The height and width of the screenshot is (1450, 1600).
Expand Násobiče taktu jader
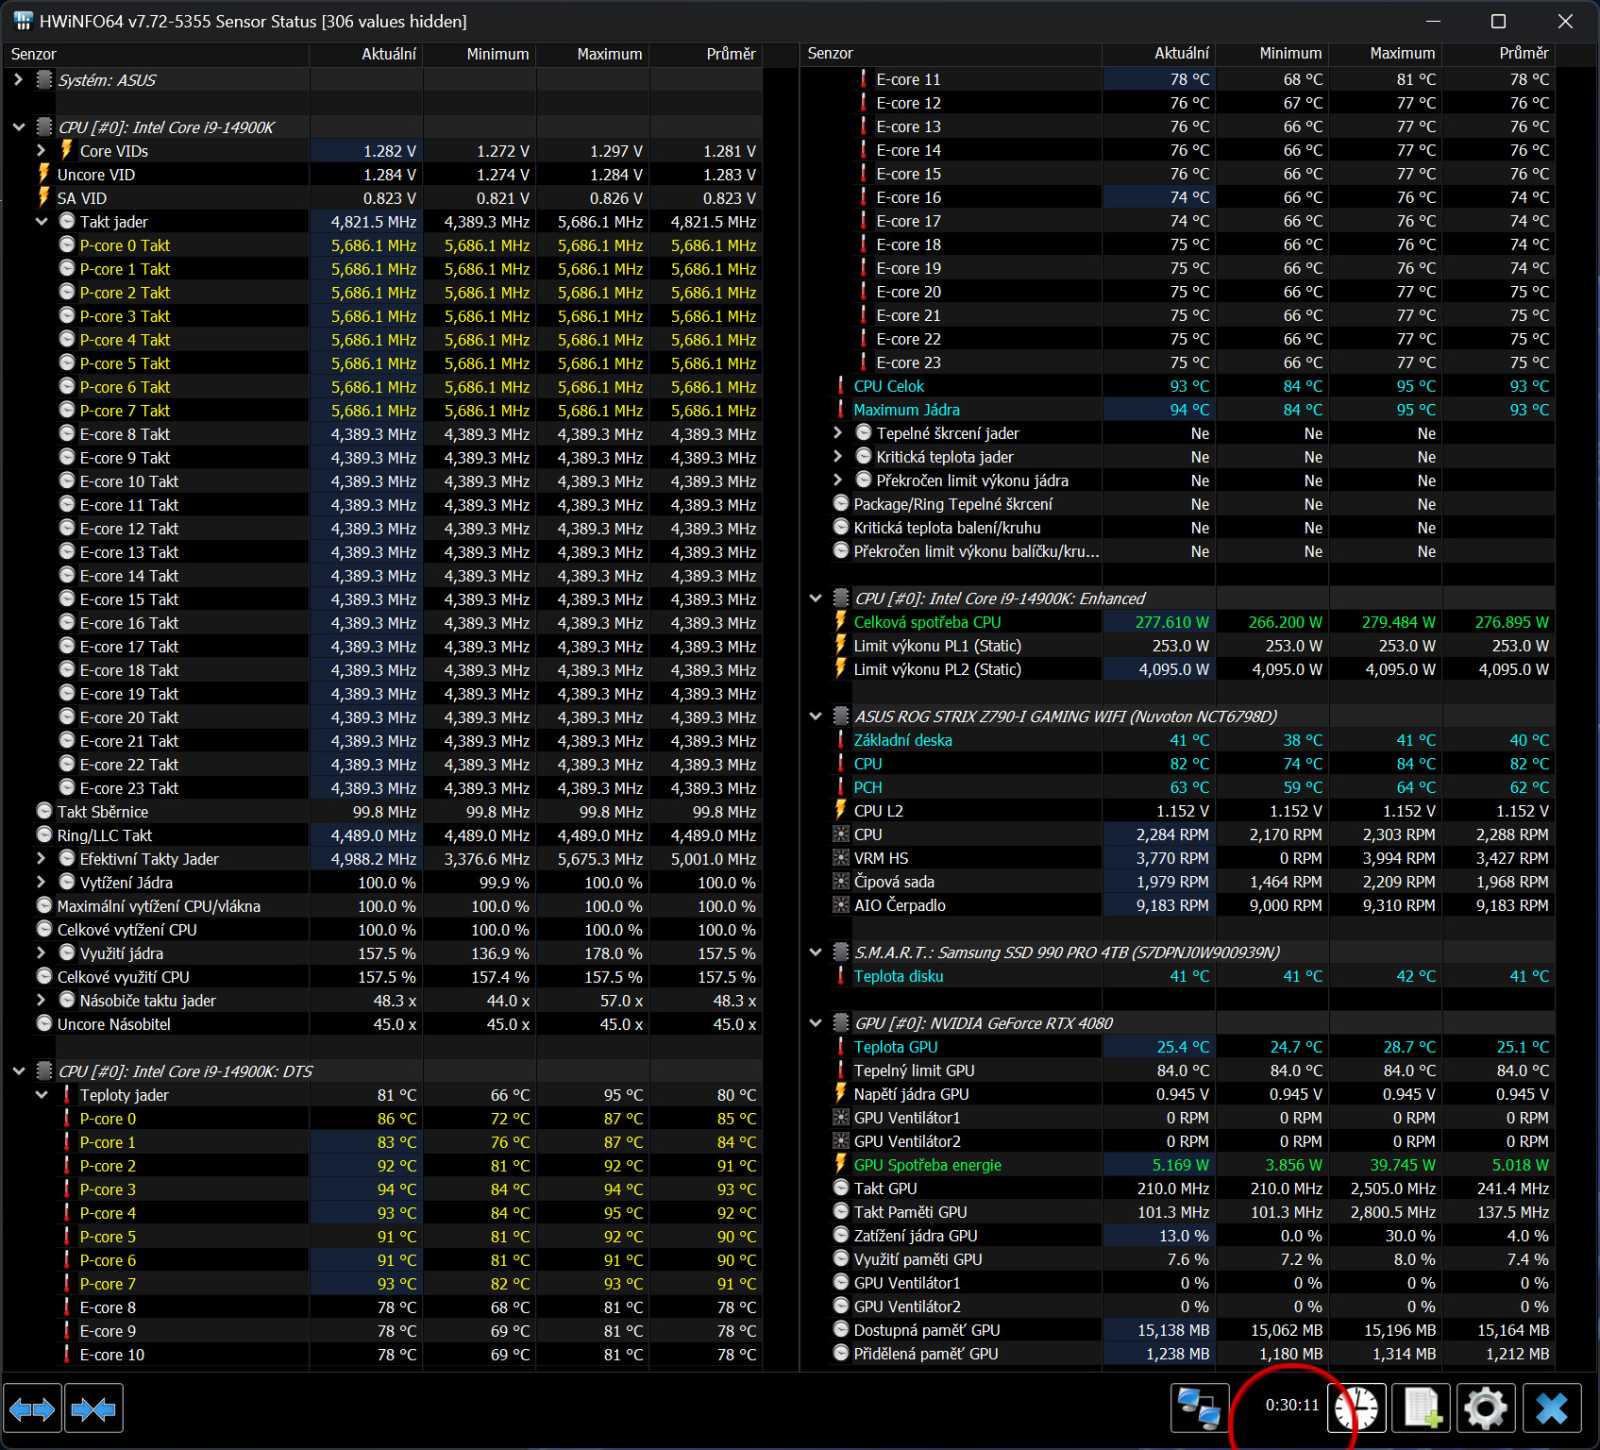[x=41, y=1000]
